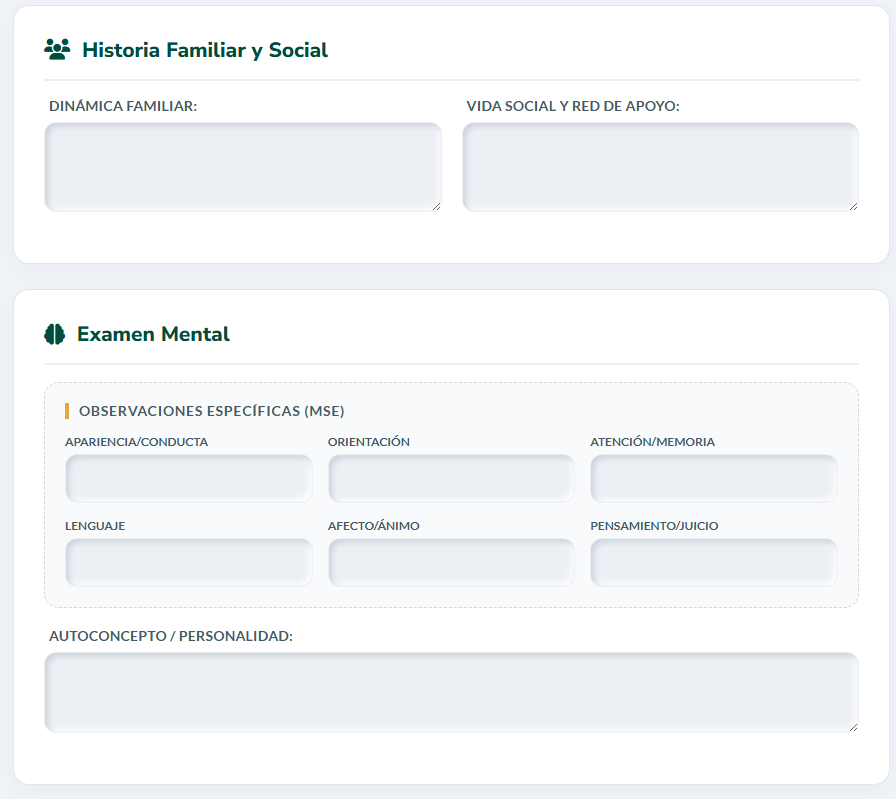Click the resize grip on Vida Social textarea
This screenshot has height=799, width=896.
tap(852, 206)
